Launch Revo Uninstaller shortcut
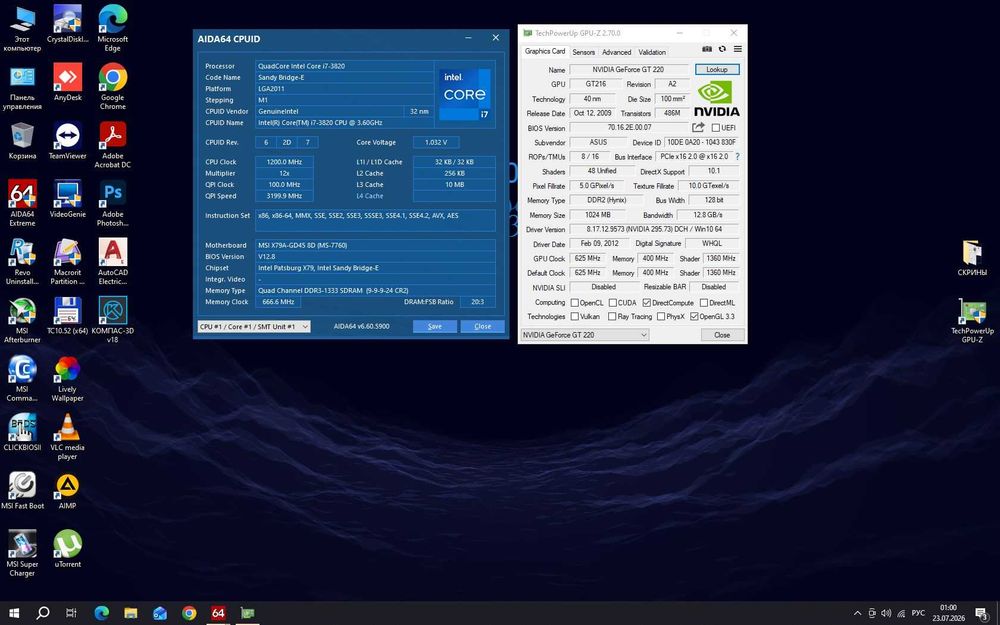Viewport: 1000px width, 625px height. pyautogui.click(x=22, y=261)
